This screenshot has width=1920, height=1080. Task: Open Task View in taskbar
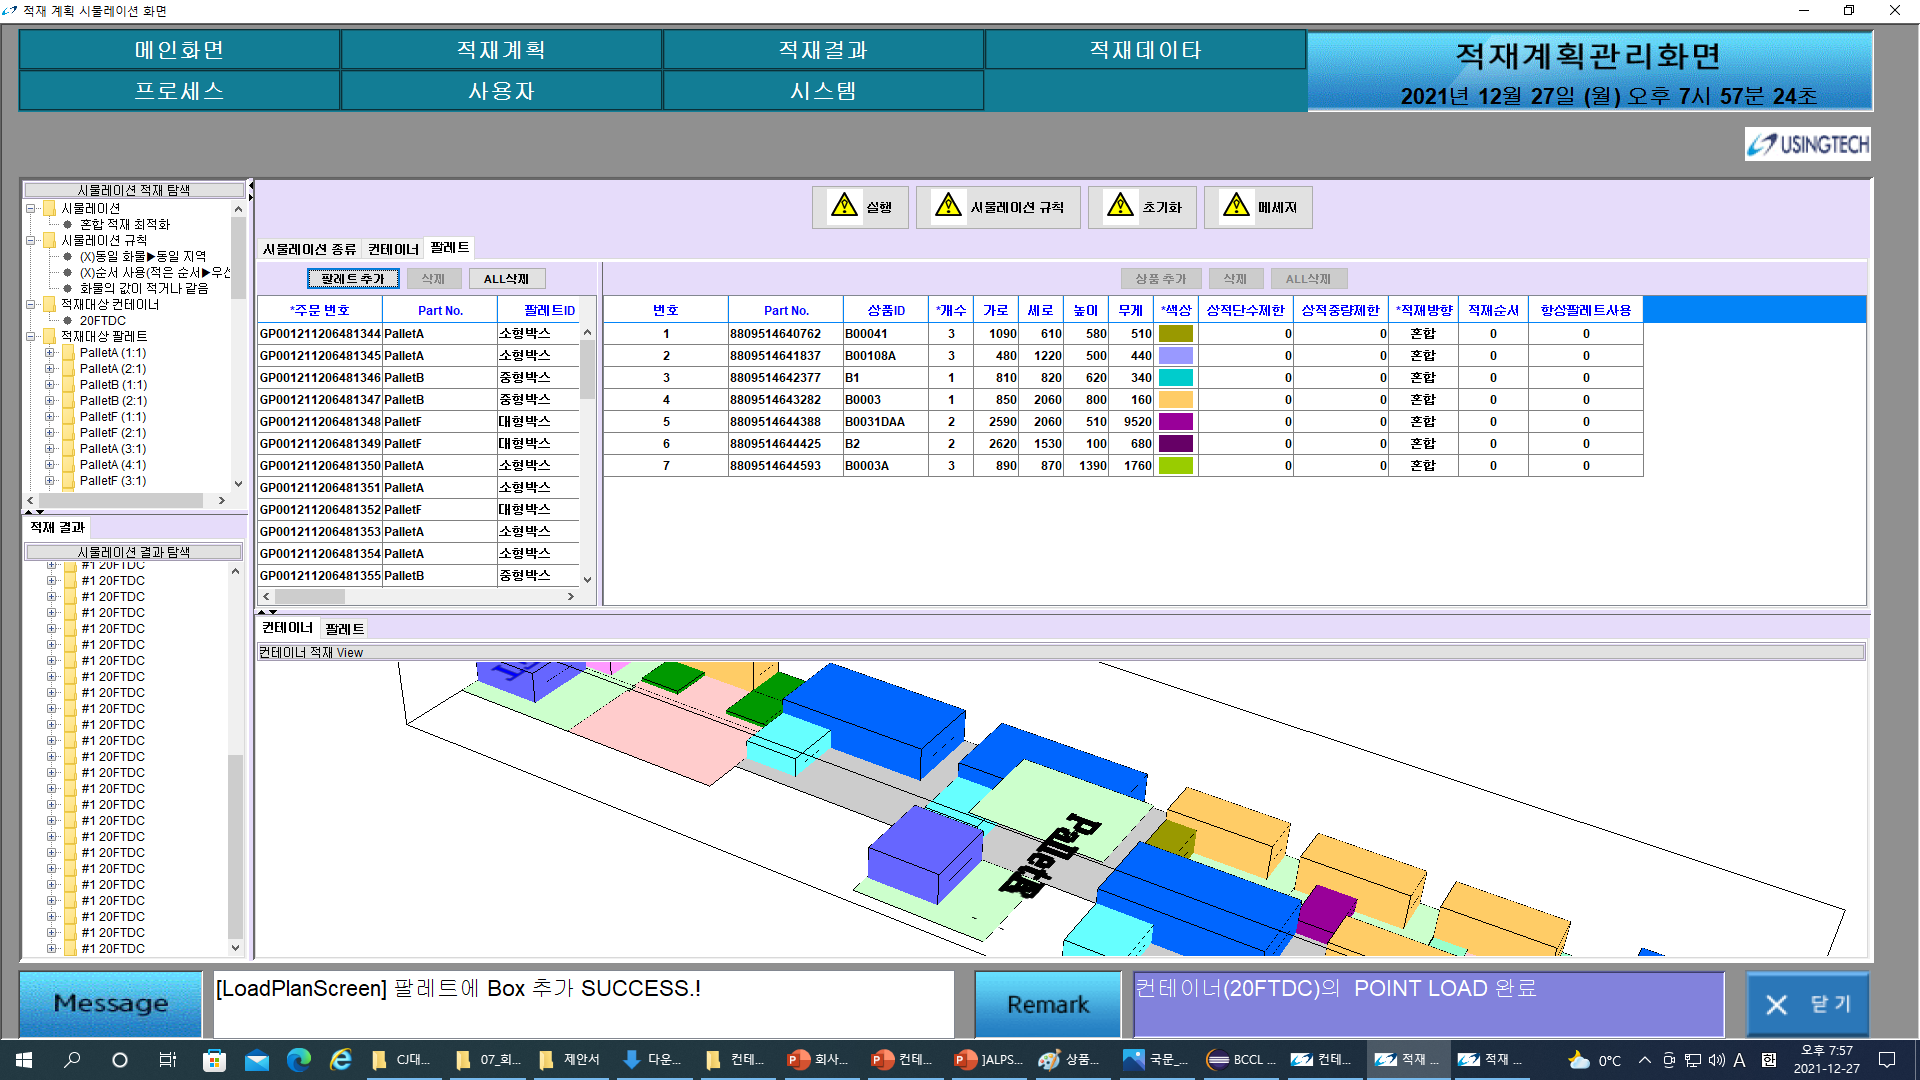click(x=167, y=1060)
